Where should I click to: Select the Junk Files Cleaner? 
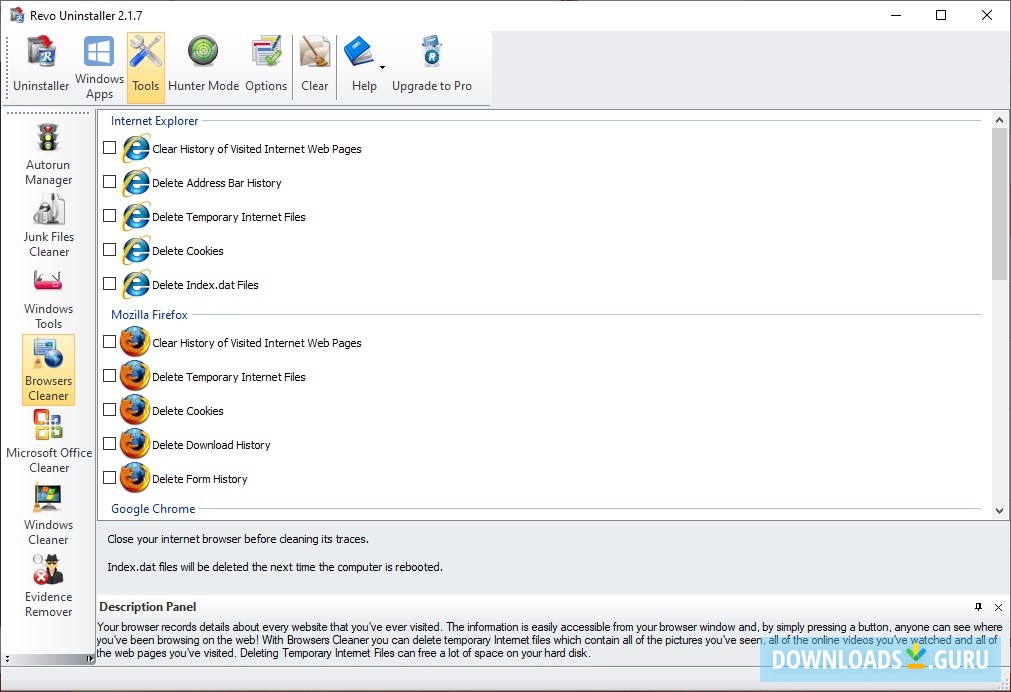[47, 222]
